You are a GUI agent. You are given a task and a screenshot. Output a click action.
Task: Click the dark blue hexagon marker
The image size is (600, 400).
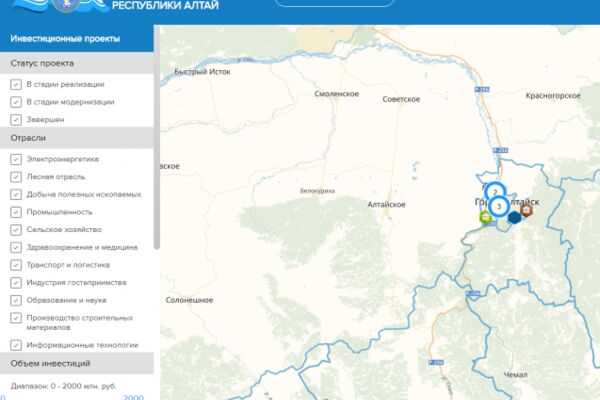(x=515, y=217)
